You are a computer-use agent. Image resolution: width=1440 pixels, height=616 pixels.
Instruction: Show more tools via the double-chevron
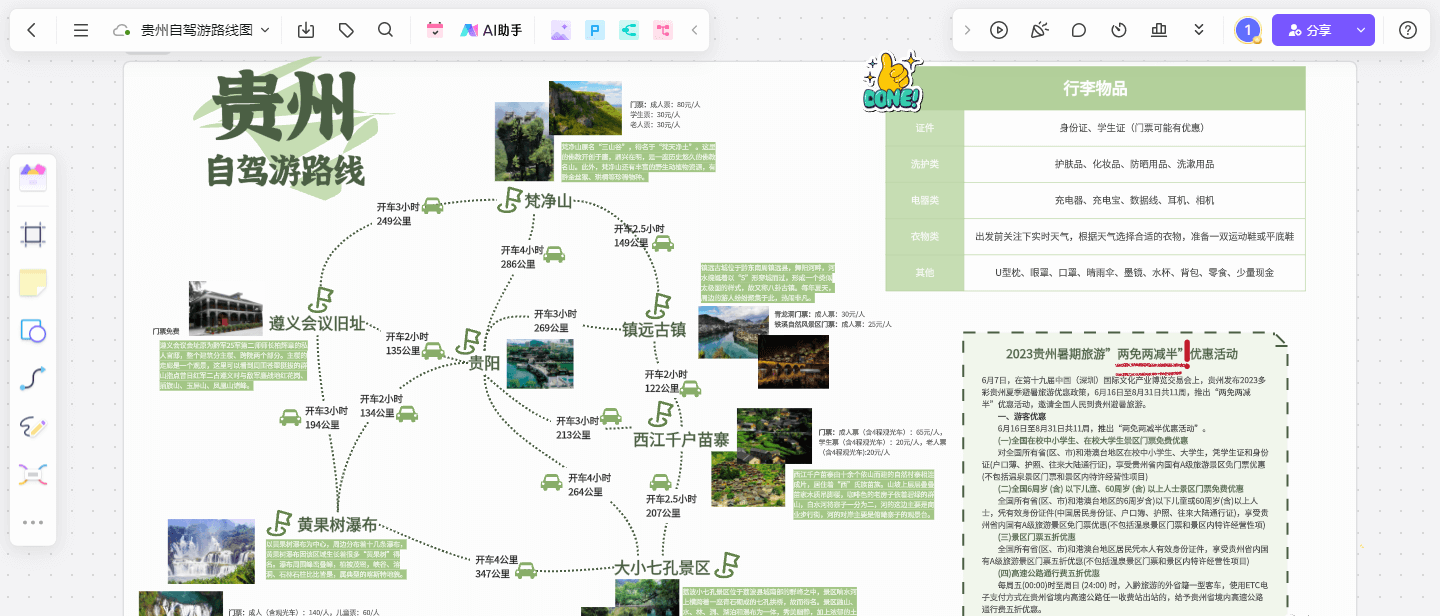(x=1198, y=30)
